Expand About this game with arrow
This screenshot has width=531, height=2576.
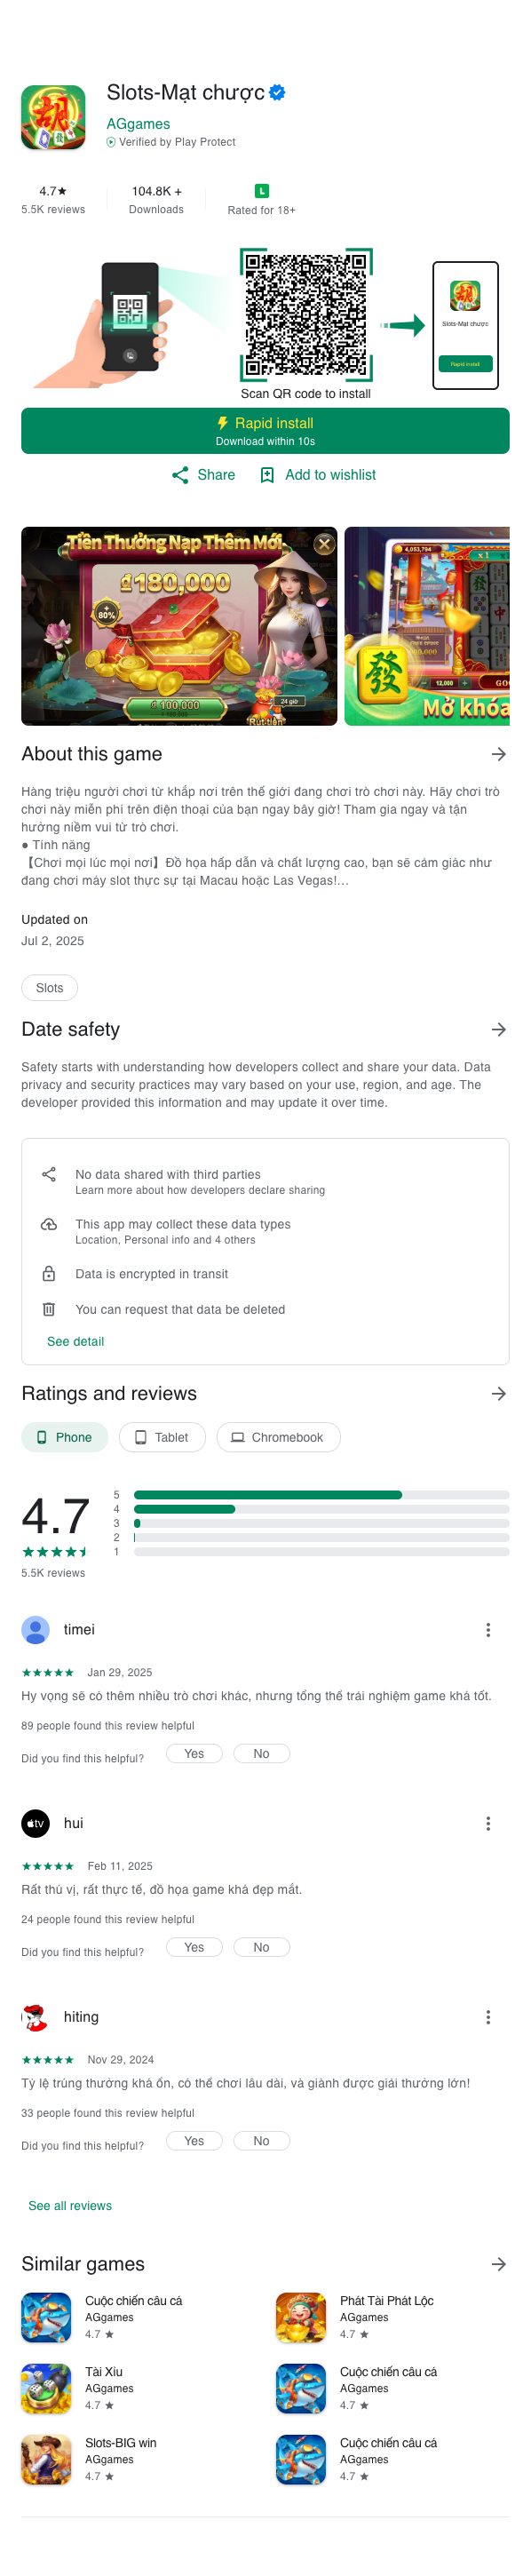pyautogui.click(x=499, y=754)
